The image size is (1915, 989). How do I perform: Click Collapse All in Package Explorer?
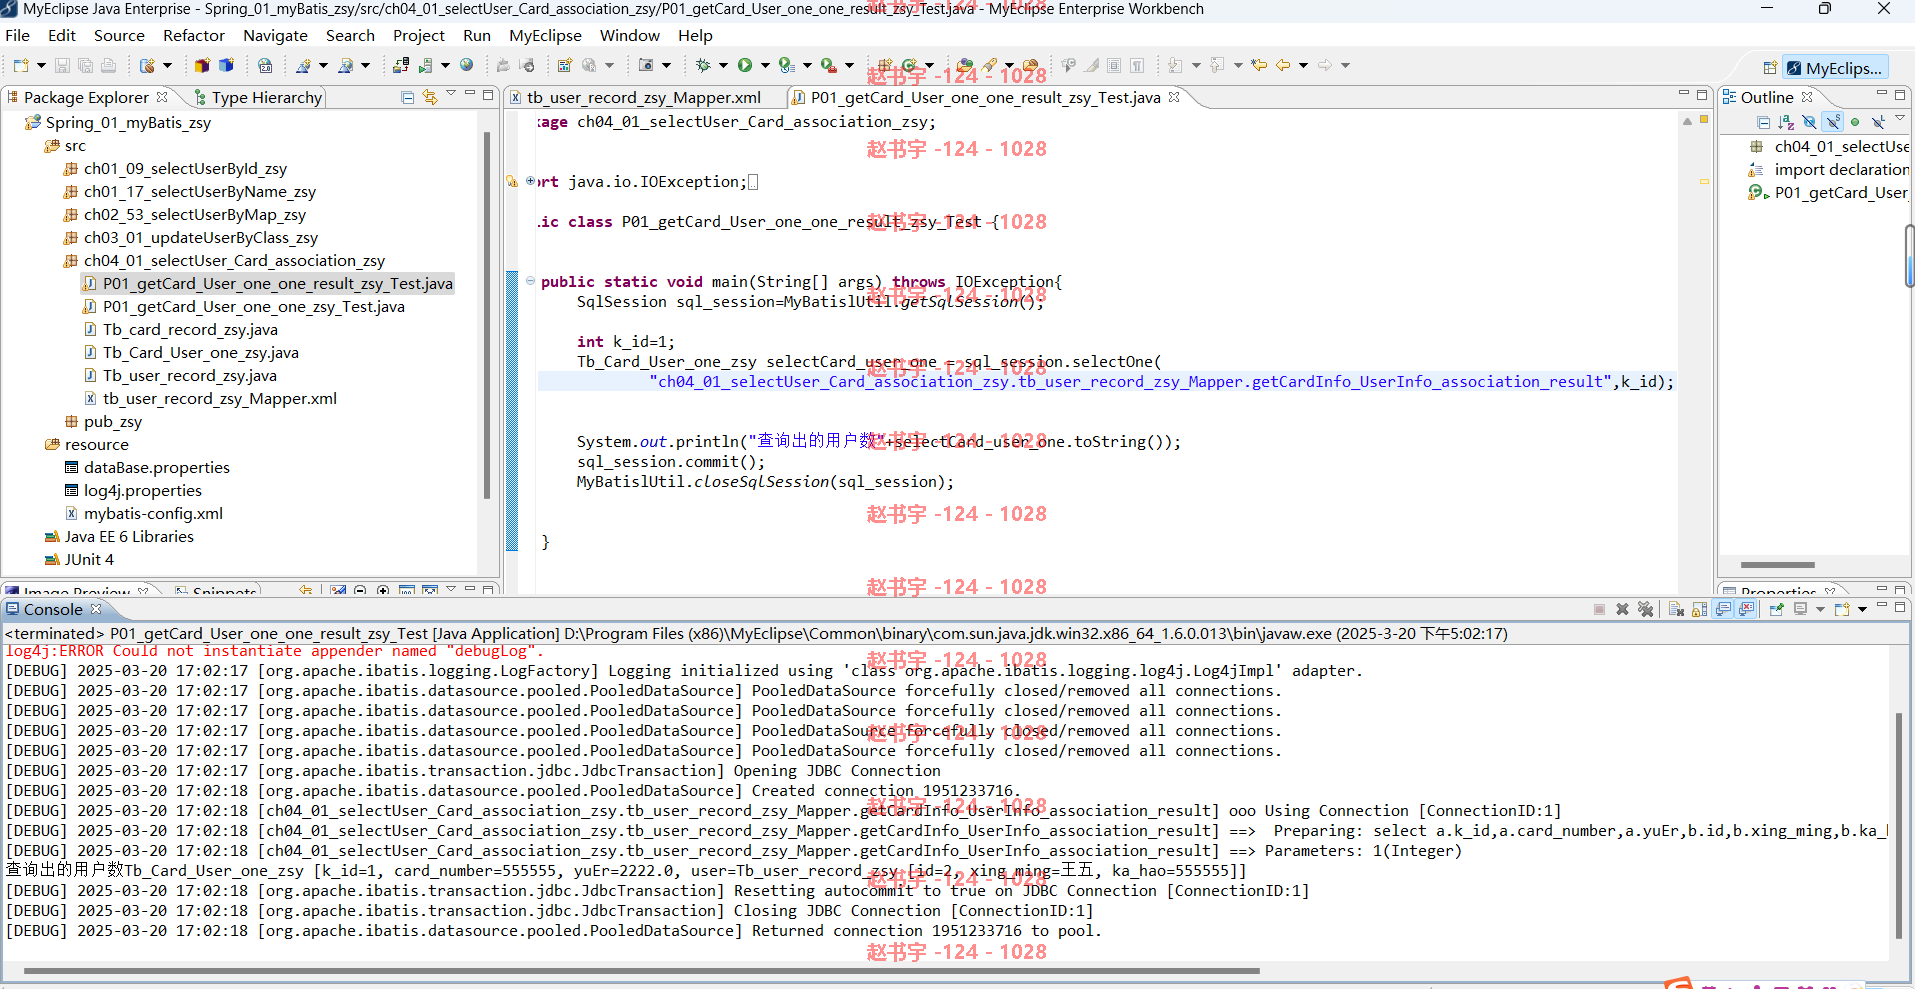coord(407,97)
